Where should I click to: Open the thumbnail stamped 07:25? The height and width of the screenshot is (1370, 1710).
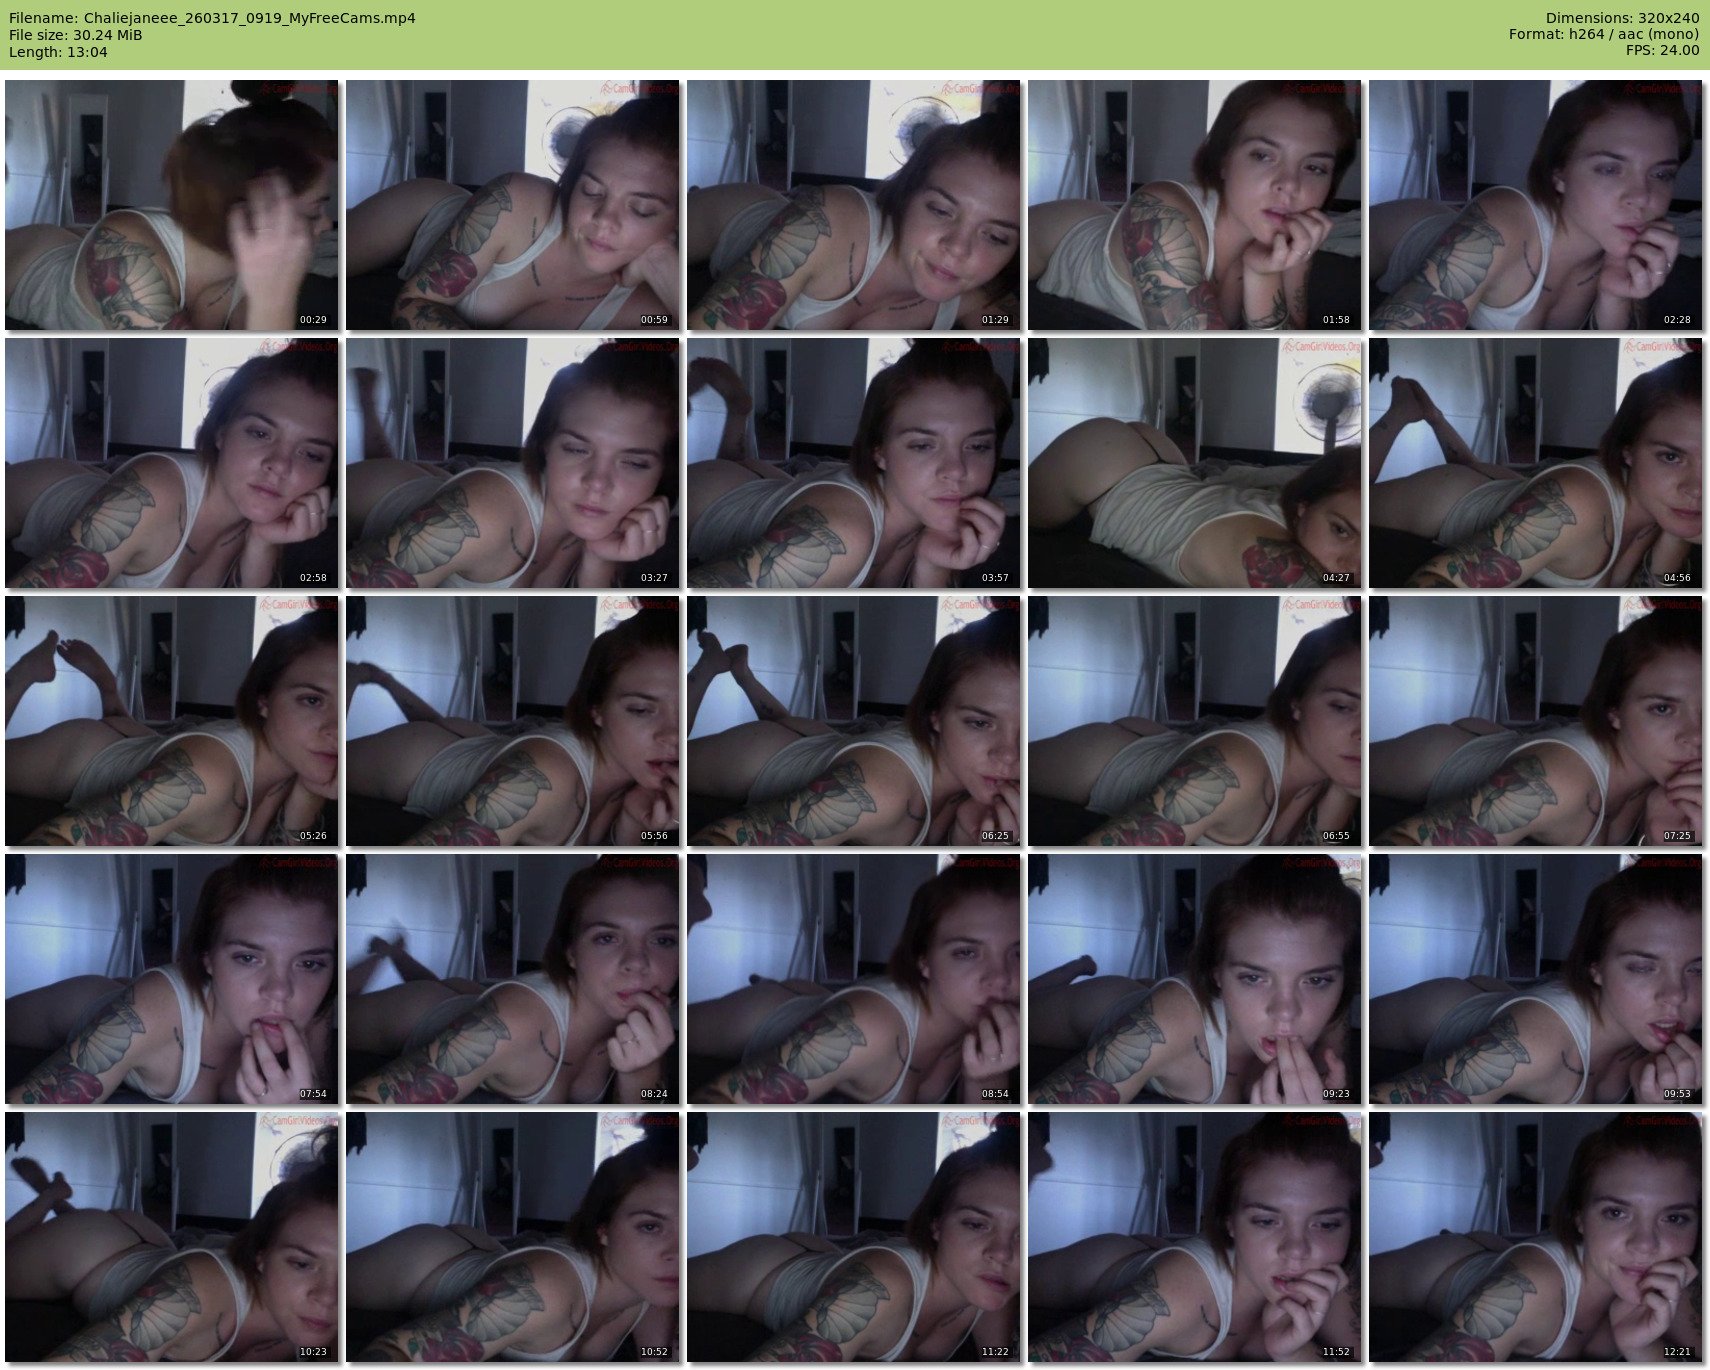[1535, 721]
